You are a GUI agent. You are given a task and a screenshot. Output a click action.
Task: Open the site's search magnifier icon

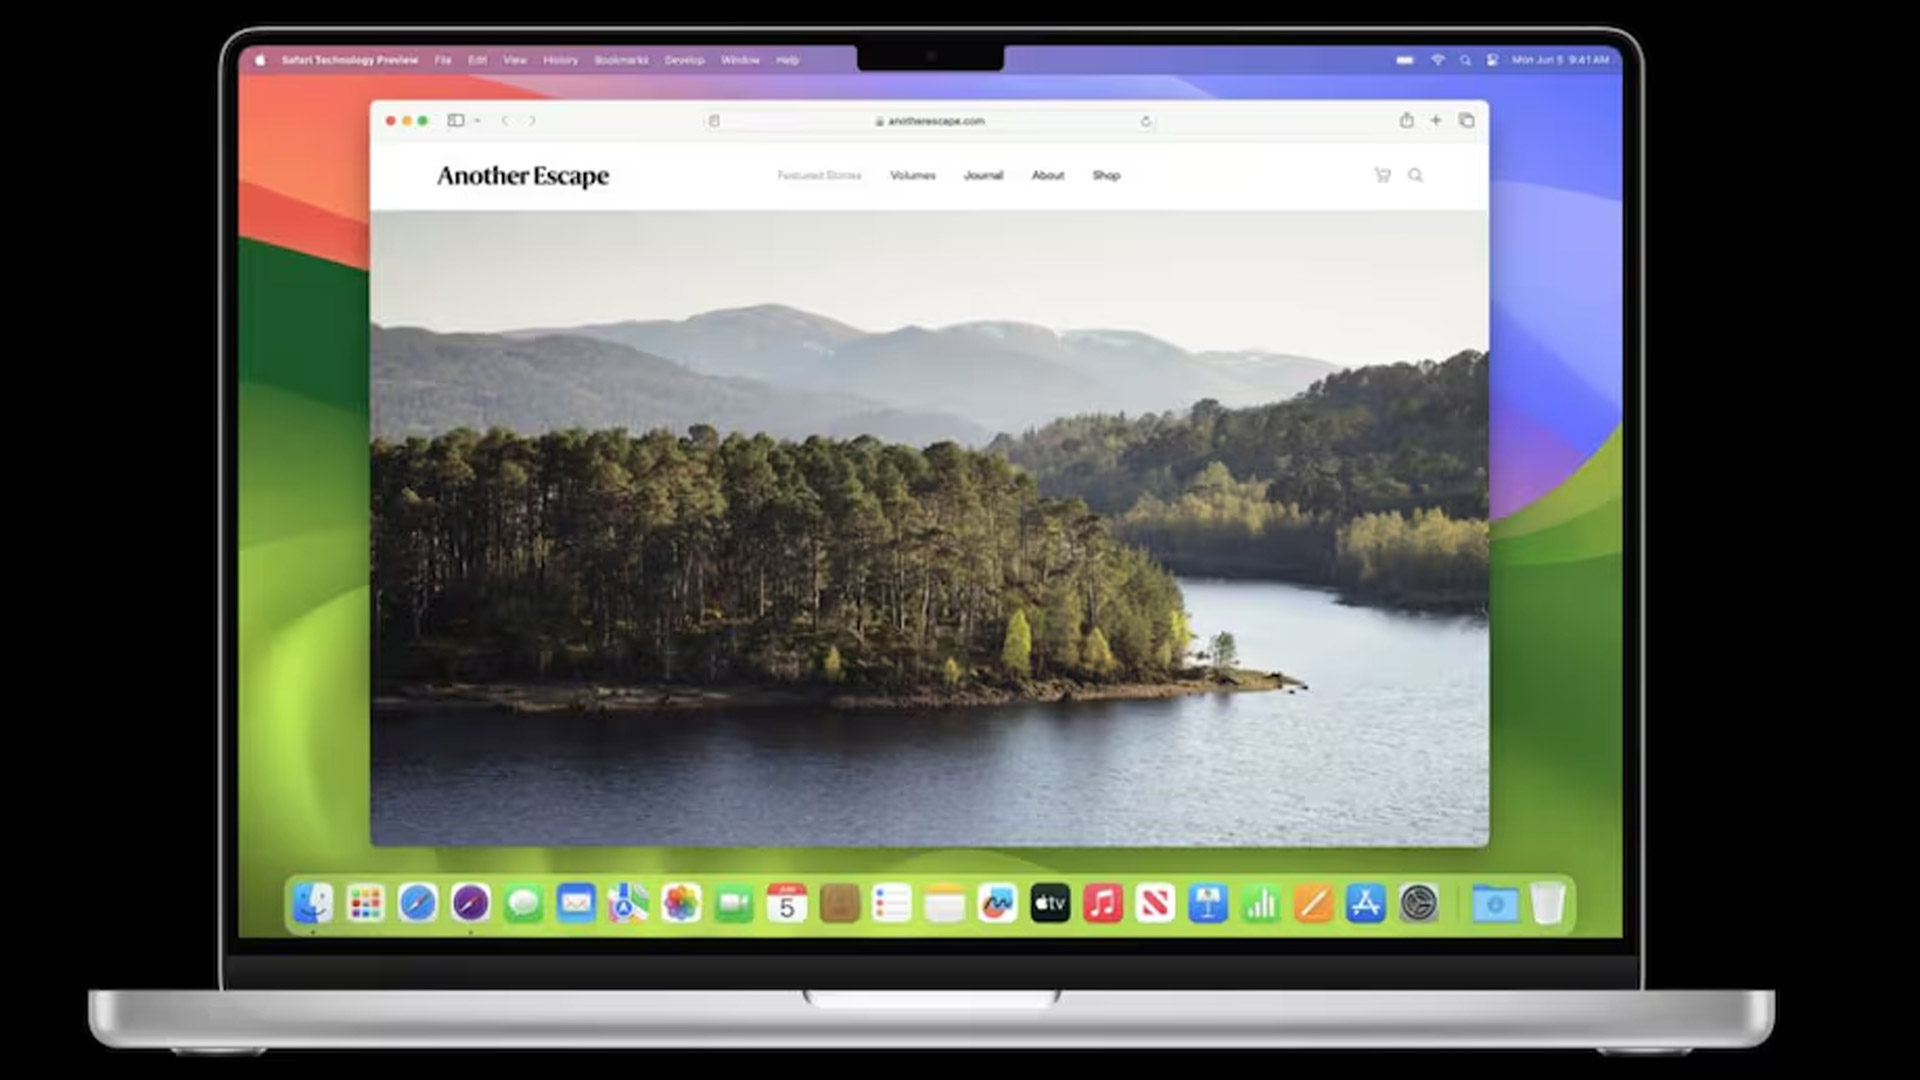(1416, 175)
